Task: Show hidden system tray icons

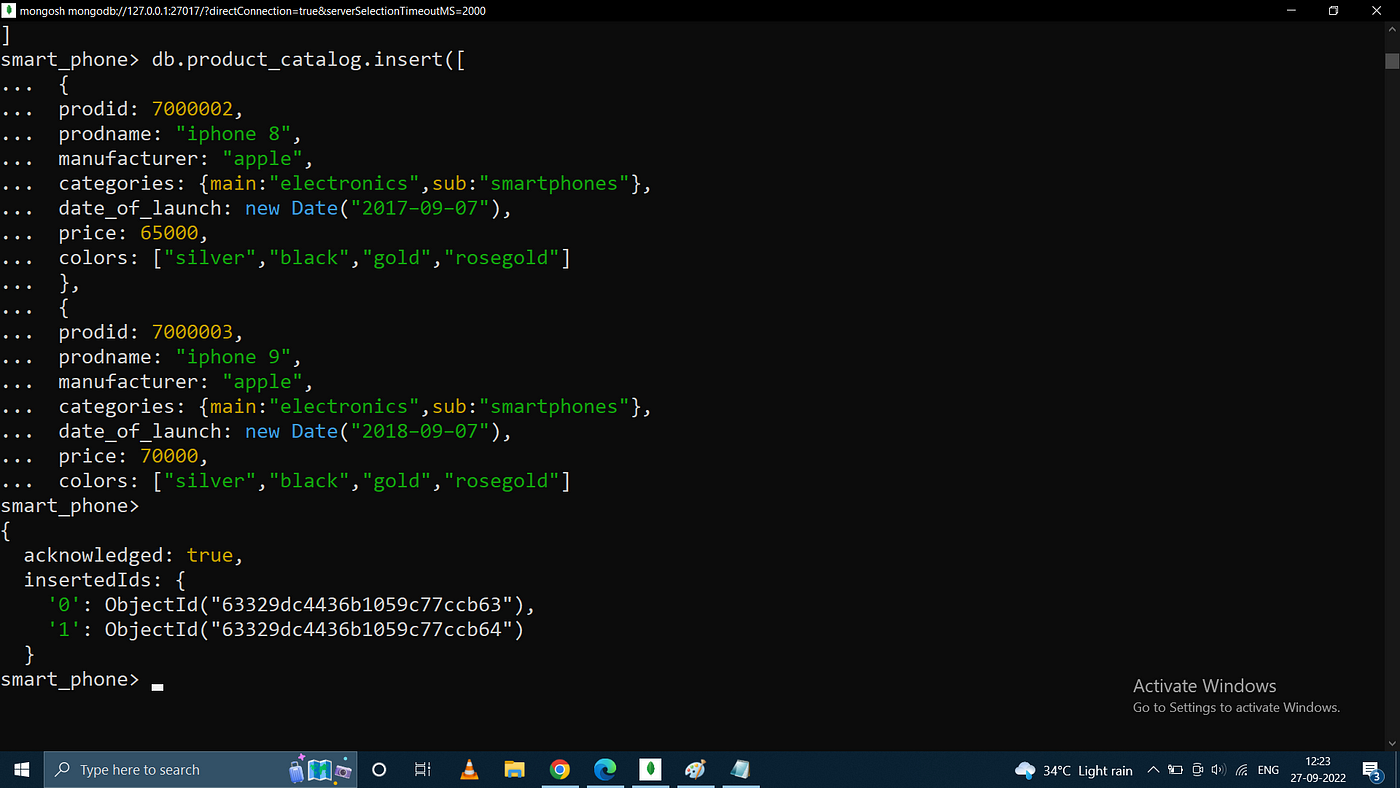Action: point(1153,770)
